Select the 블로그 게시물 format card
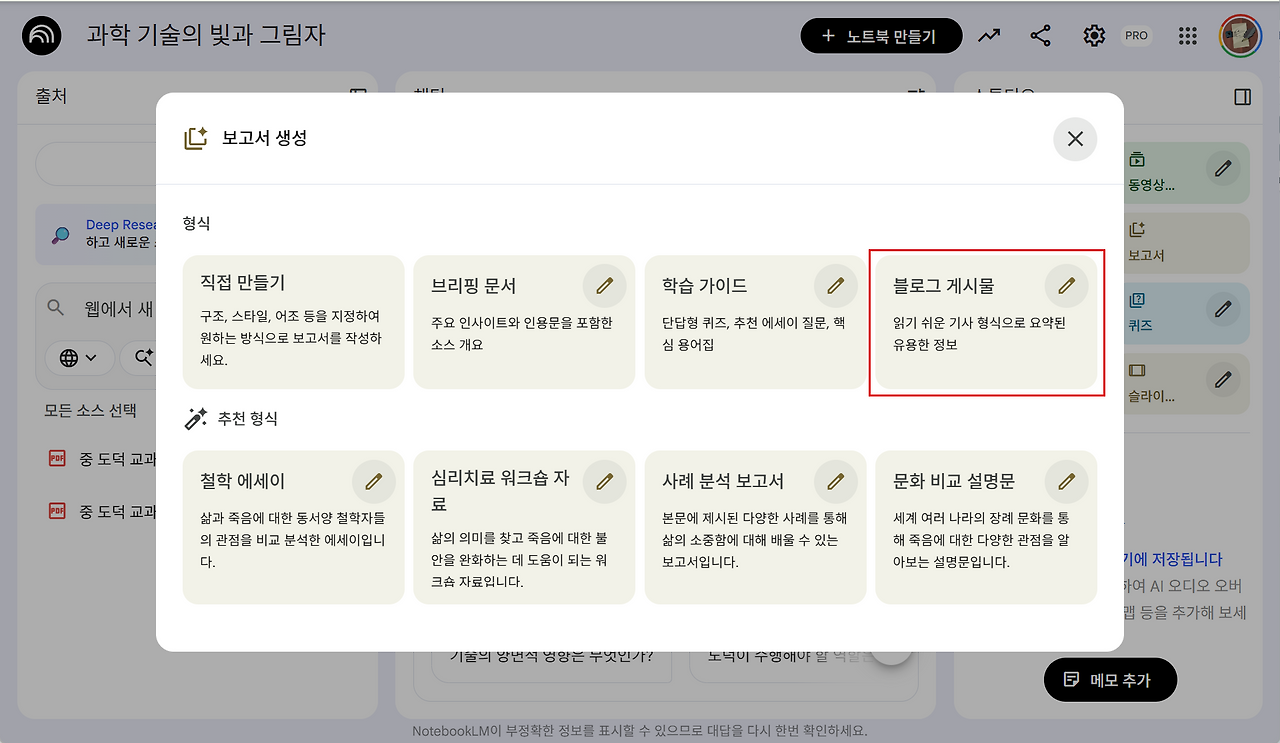The width and height of the screenshot is (1280, 743). (986, 322)
